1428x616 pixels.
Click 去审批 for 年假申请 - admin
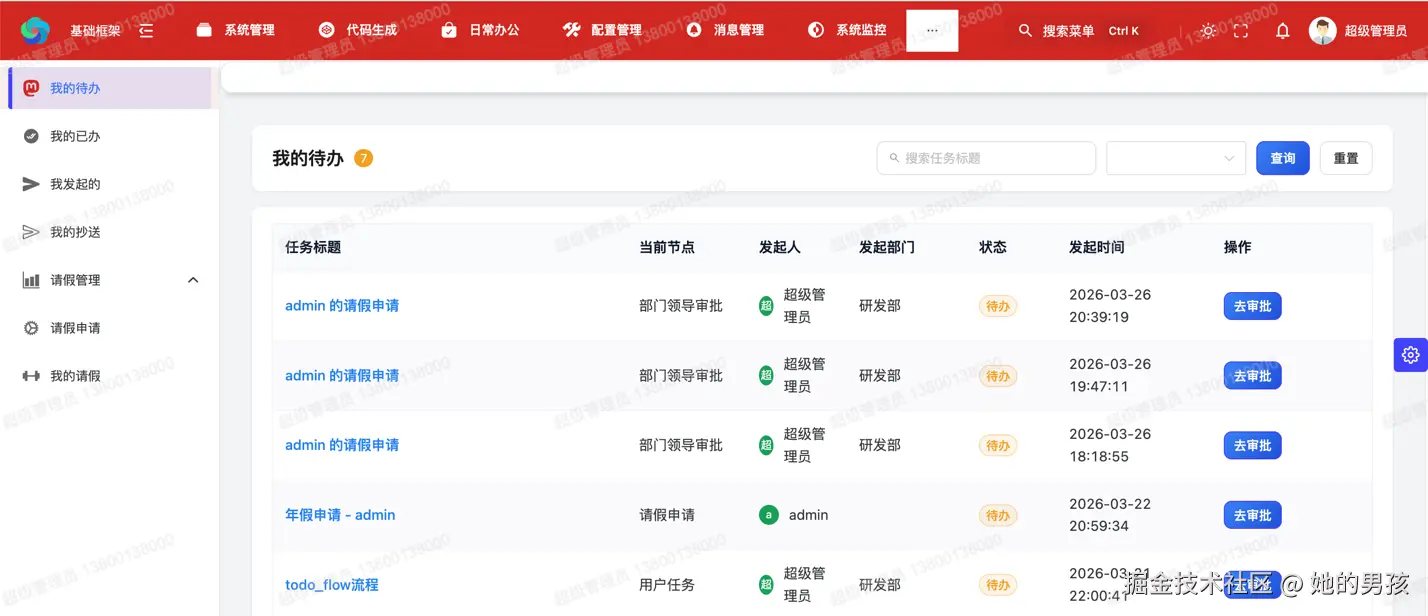pyautogui.click(x=1252, y=514)
